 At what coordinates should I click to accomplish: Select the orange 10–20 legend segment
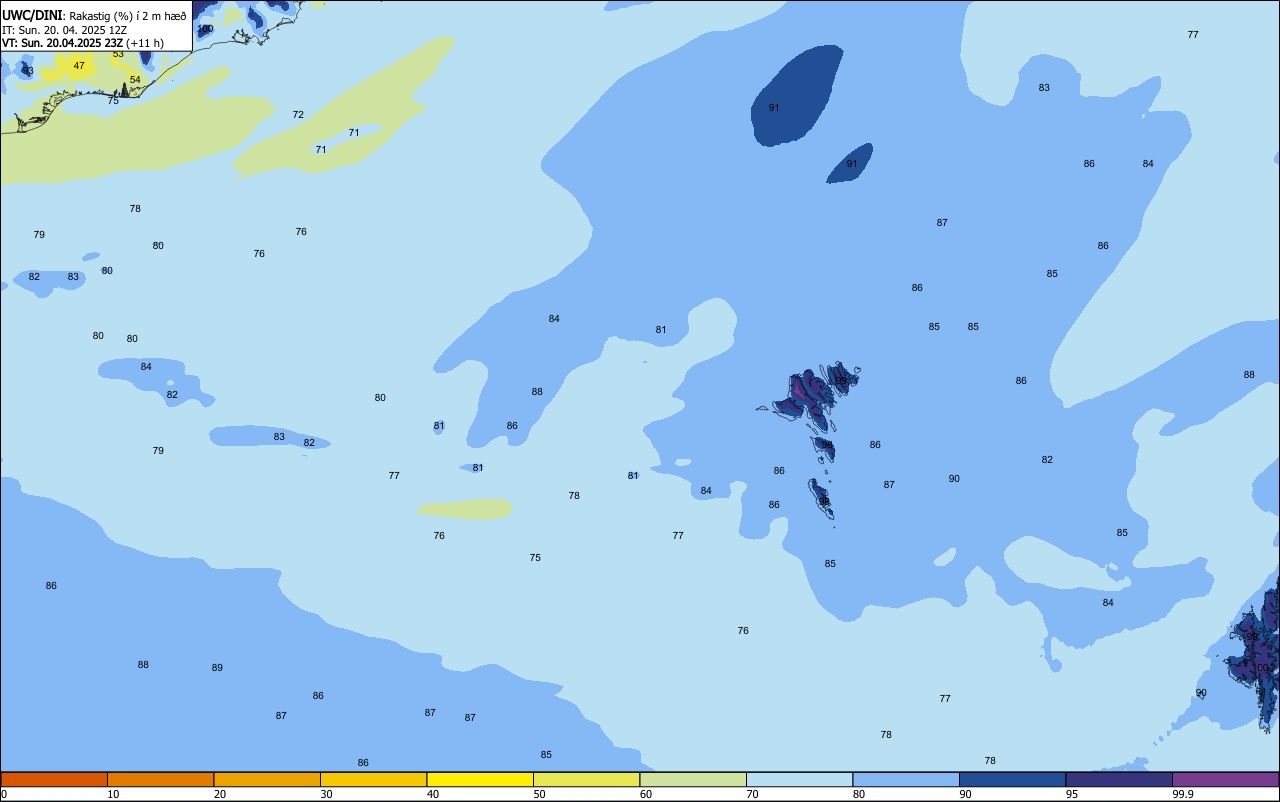click(160, 779)
